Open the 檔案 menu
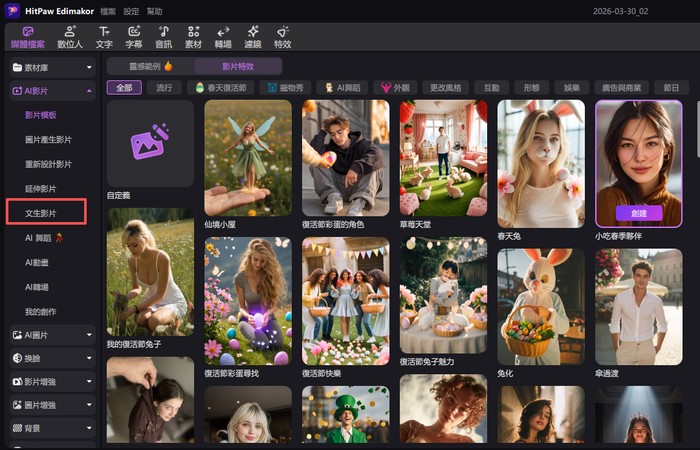This screenshot has height=450, width=700. coord(108,10)
